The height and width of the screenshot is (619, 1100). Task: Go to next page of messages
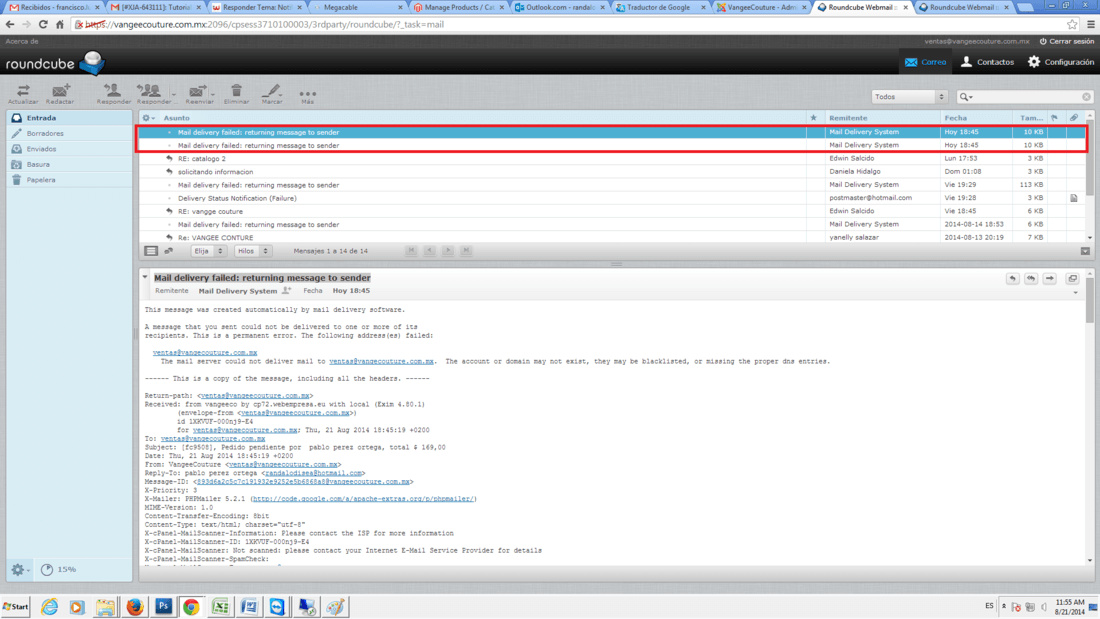pyautogui.click(x=448, y=251)
